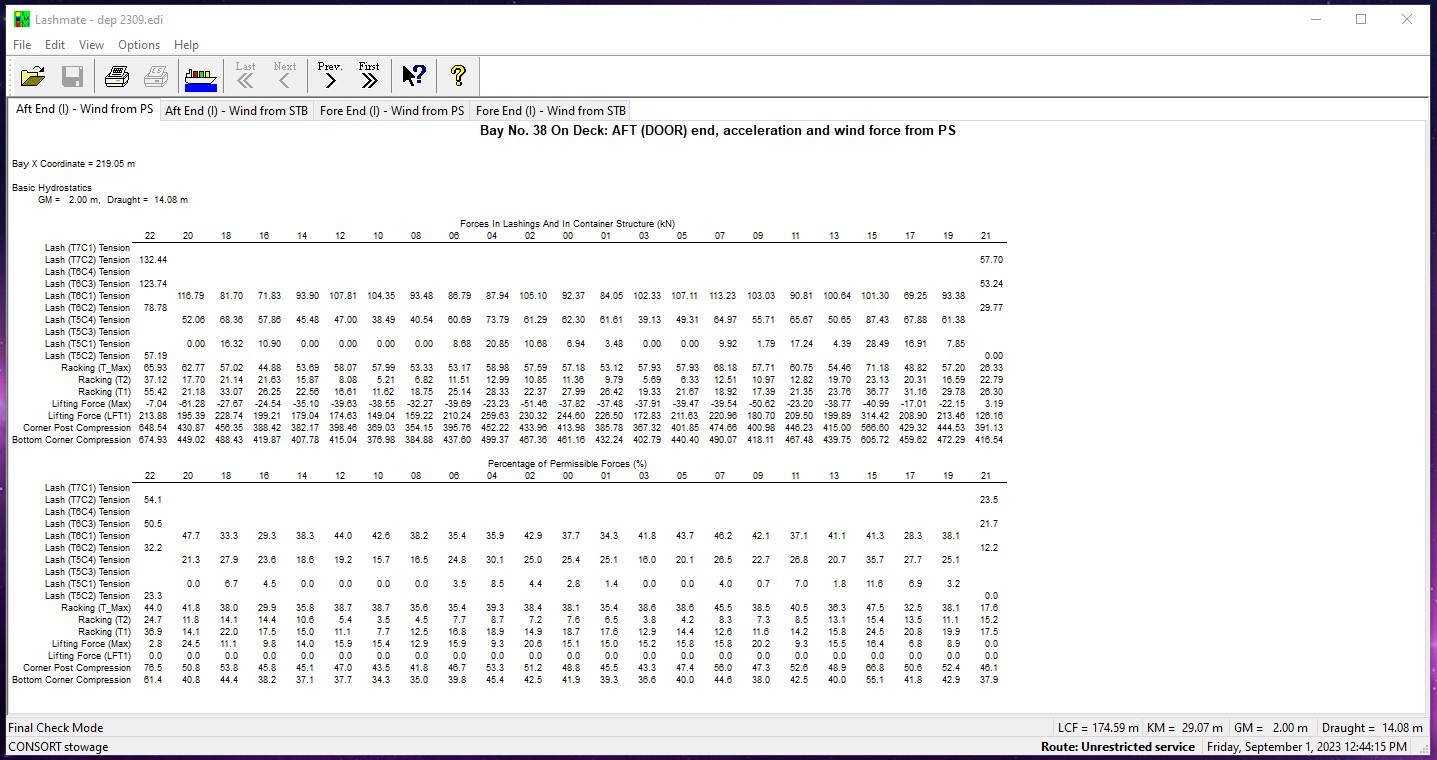Click the Lashmate app icon in title bar
Image resolution: width=1437 pixels, height=760 pixels.
pyautogui.click(x=21, y=19)
